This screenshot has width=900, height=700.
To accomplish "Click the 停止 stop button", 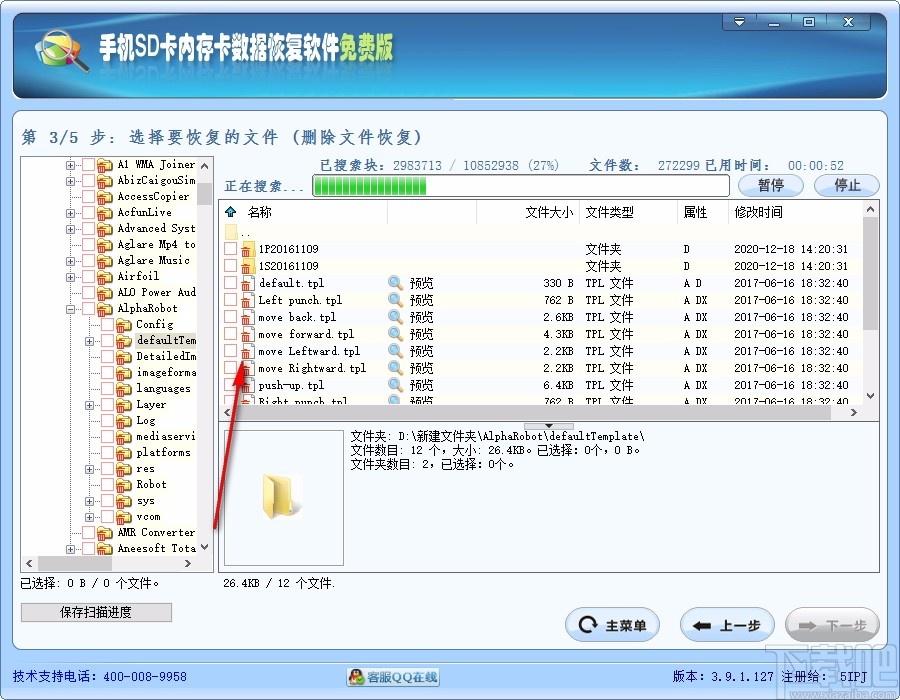I will (x=847, y=185).
